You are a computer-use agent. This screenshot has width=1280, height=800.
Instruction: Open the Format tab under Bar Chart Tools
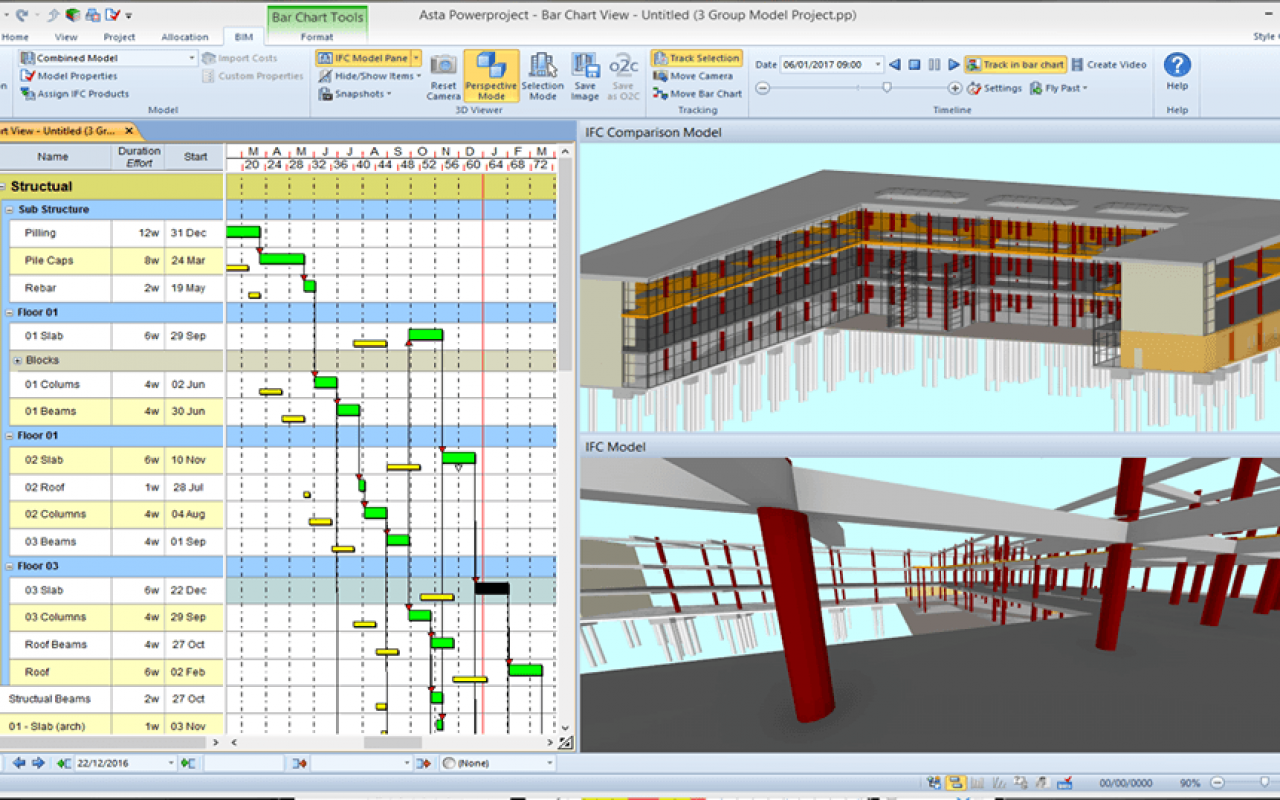(x=317, y=37)
